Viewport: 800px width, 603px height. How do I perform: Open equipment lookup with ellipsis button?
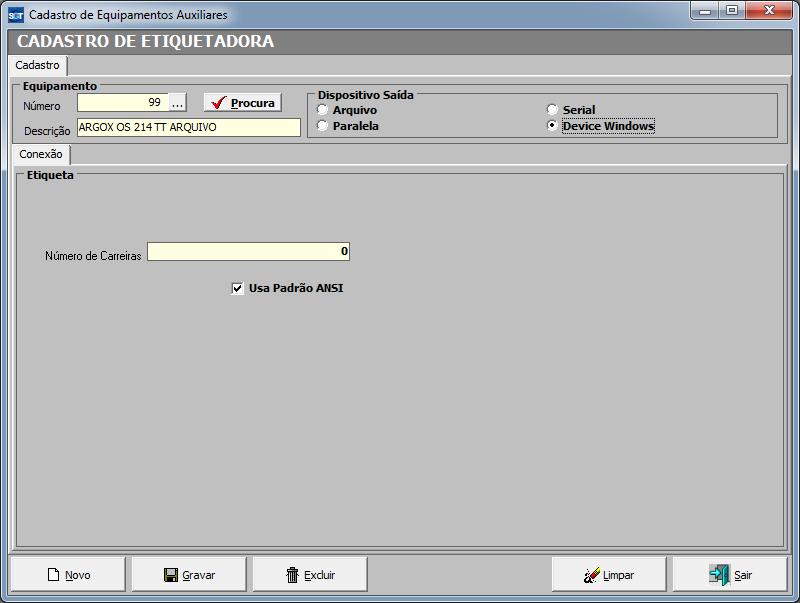[x=178, y=102]
